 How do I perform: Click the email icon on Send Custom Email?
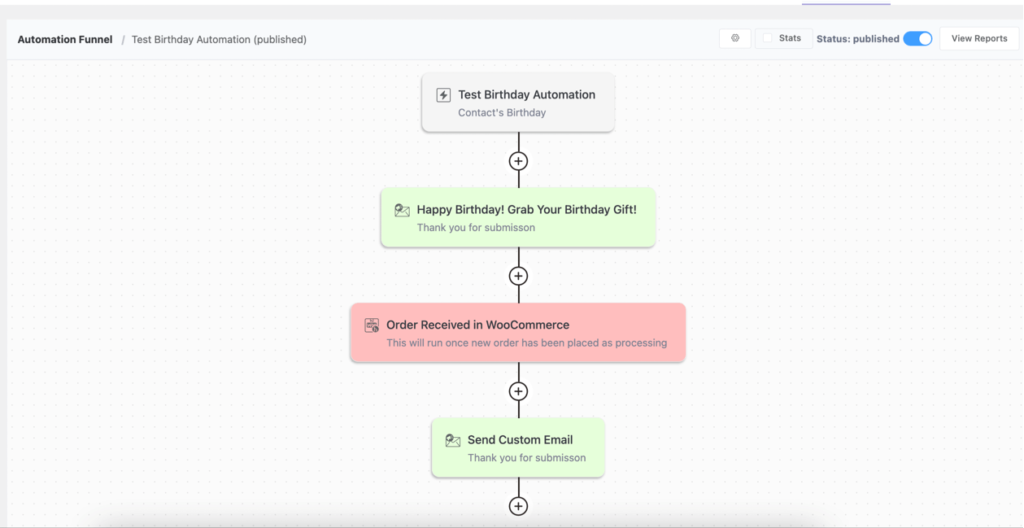[x=453, y=440]
